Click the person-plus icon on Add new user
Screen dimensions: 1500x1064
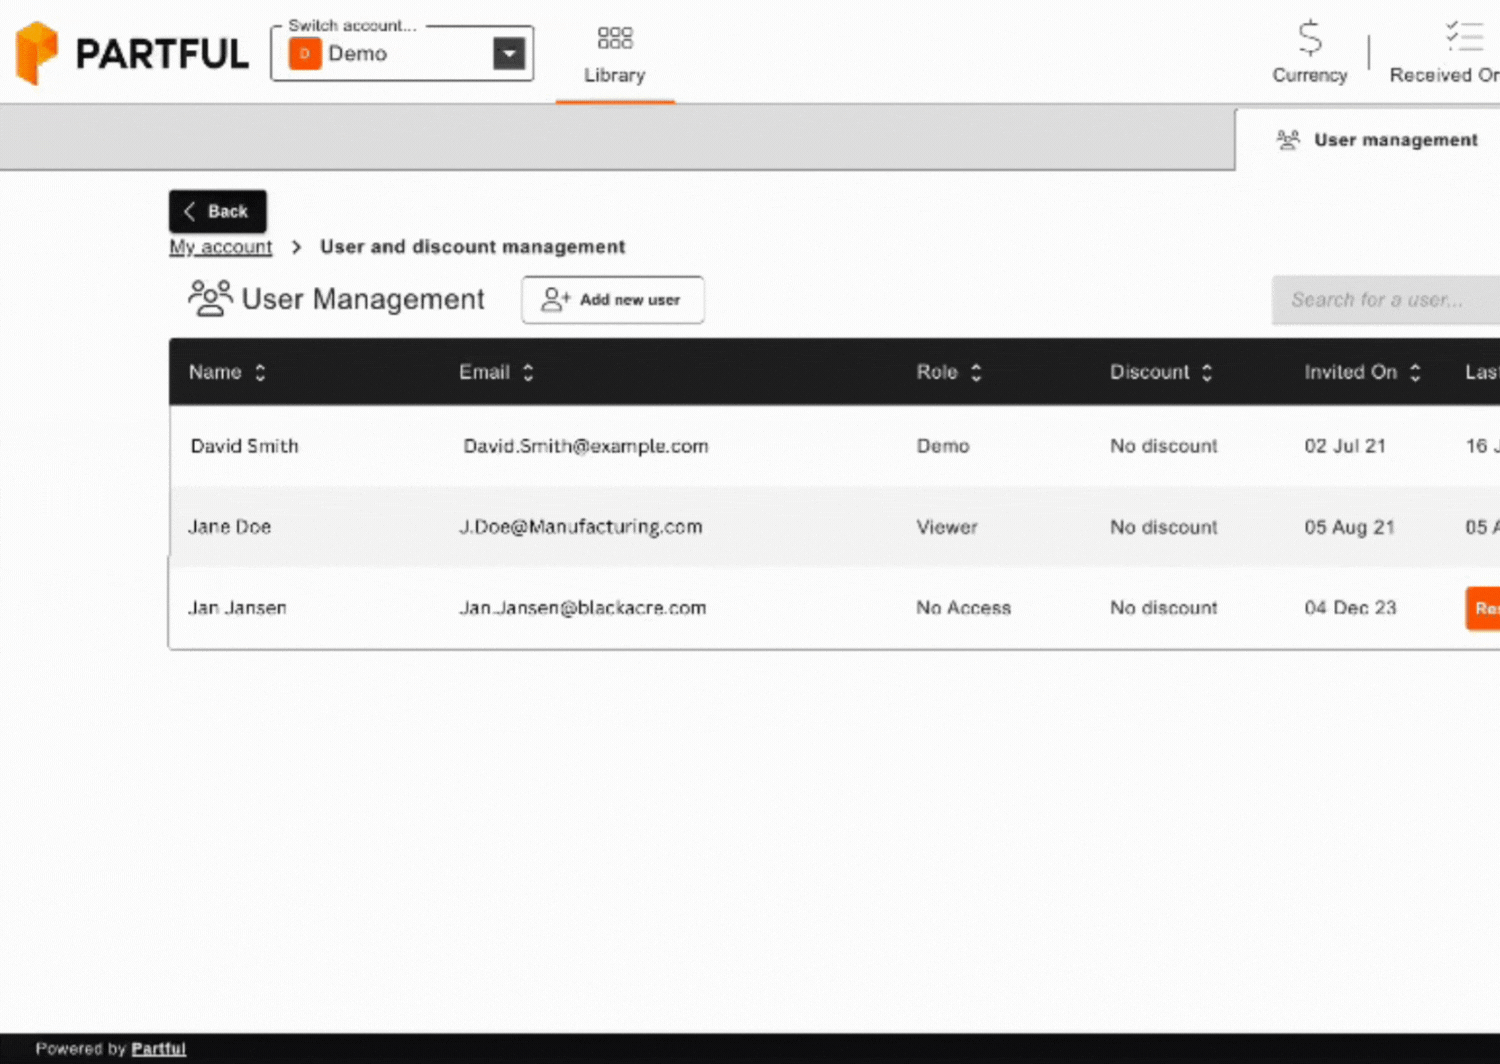point(554,299)
